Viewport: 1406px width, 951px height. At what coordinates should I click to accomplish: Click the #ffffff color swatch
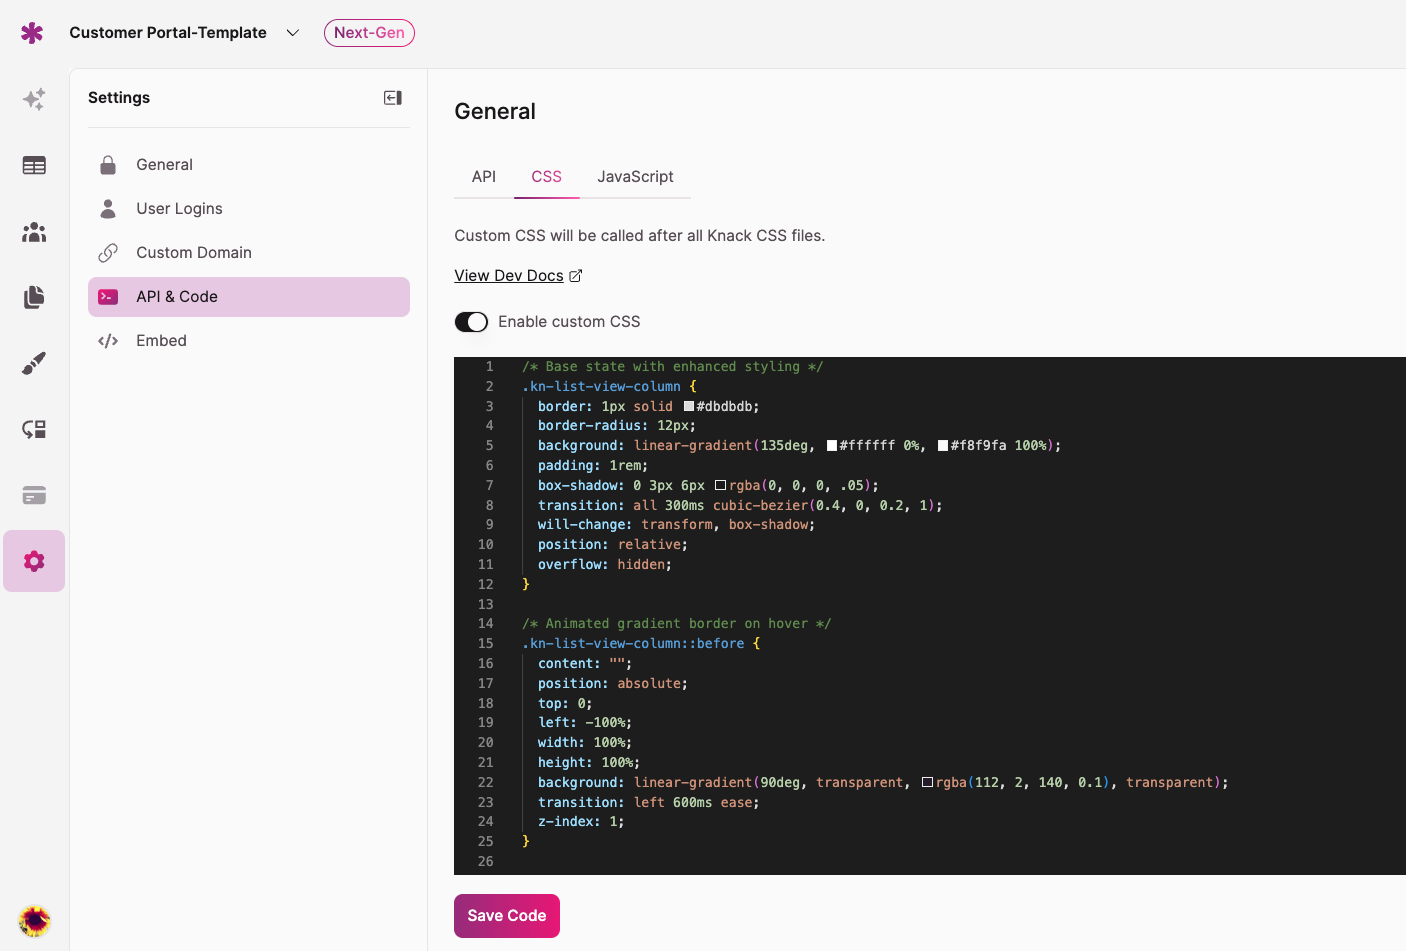[832, 446]
